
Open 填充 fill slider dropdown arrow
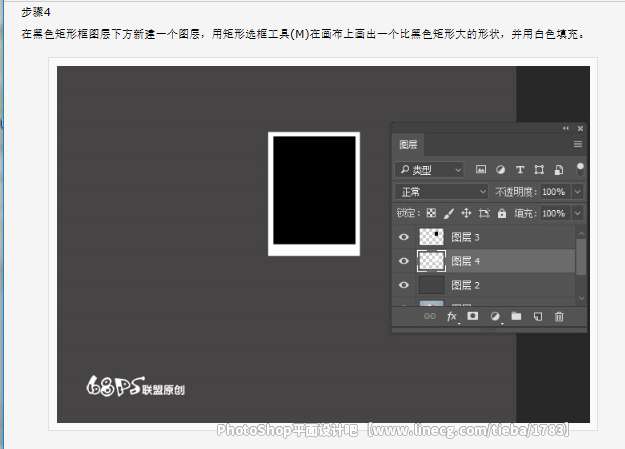[578, 213]
